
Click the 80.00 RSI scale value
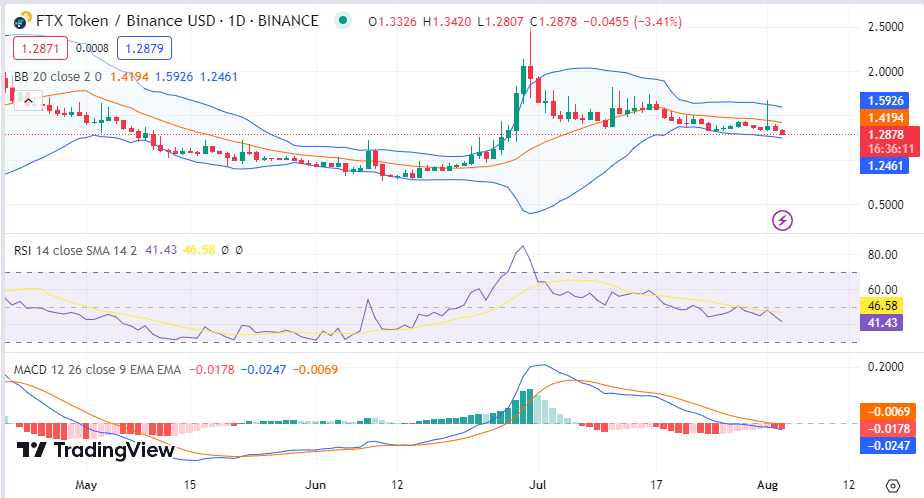tap(883, 255)
